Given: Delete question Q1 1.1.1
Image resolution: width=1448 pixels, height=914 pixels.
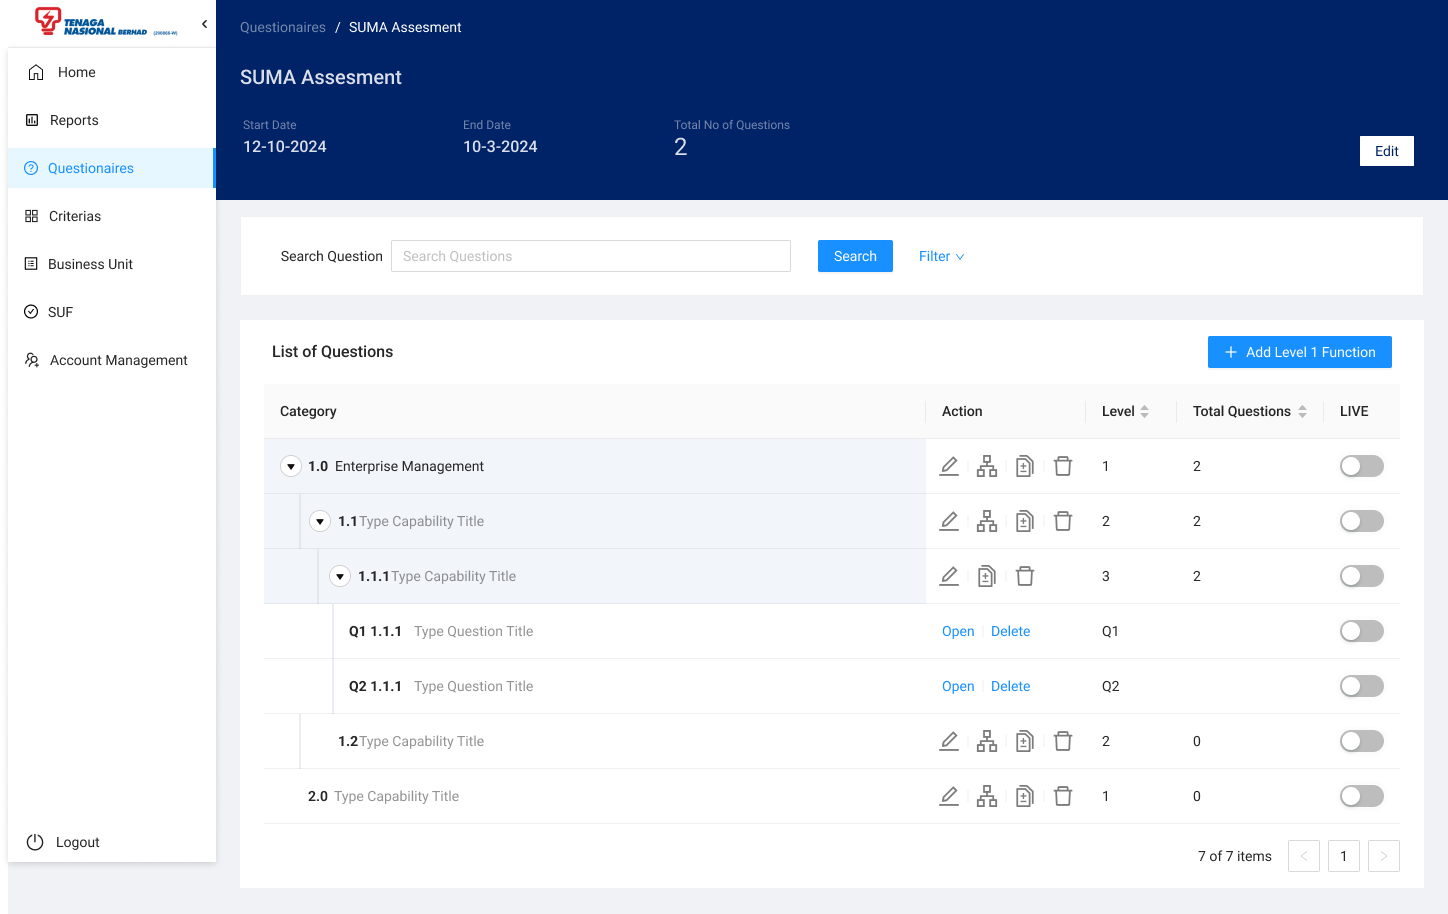Looking at the screenshot, I should coord(1010,631).
